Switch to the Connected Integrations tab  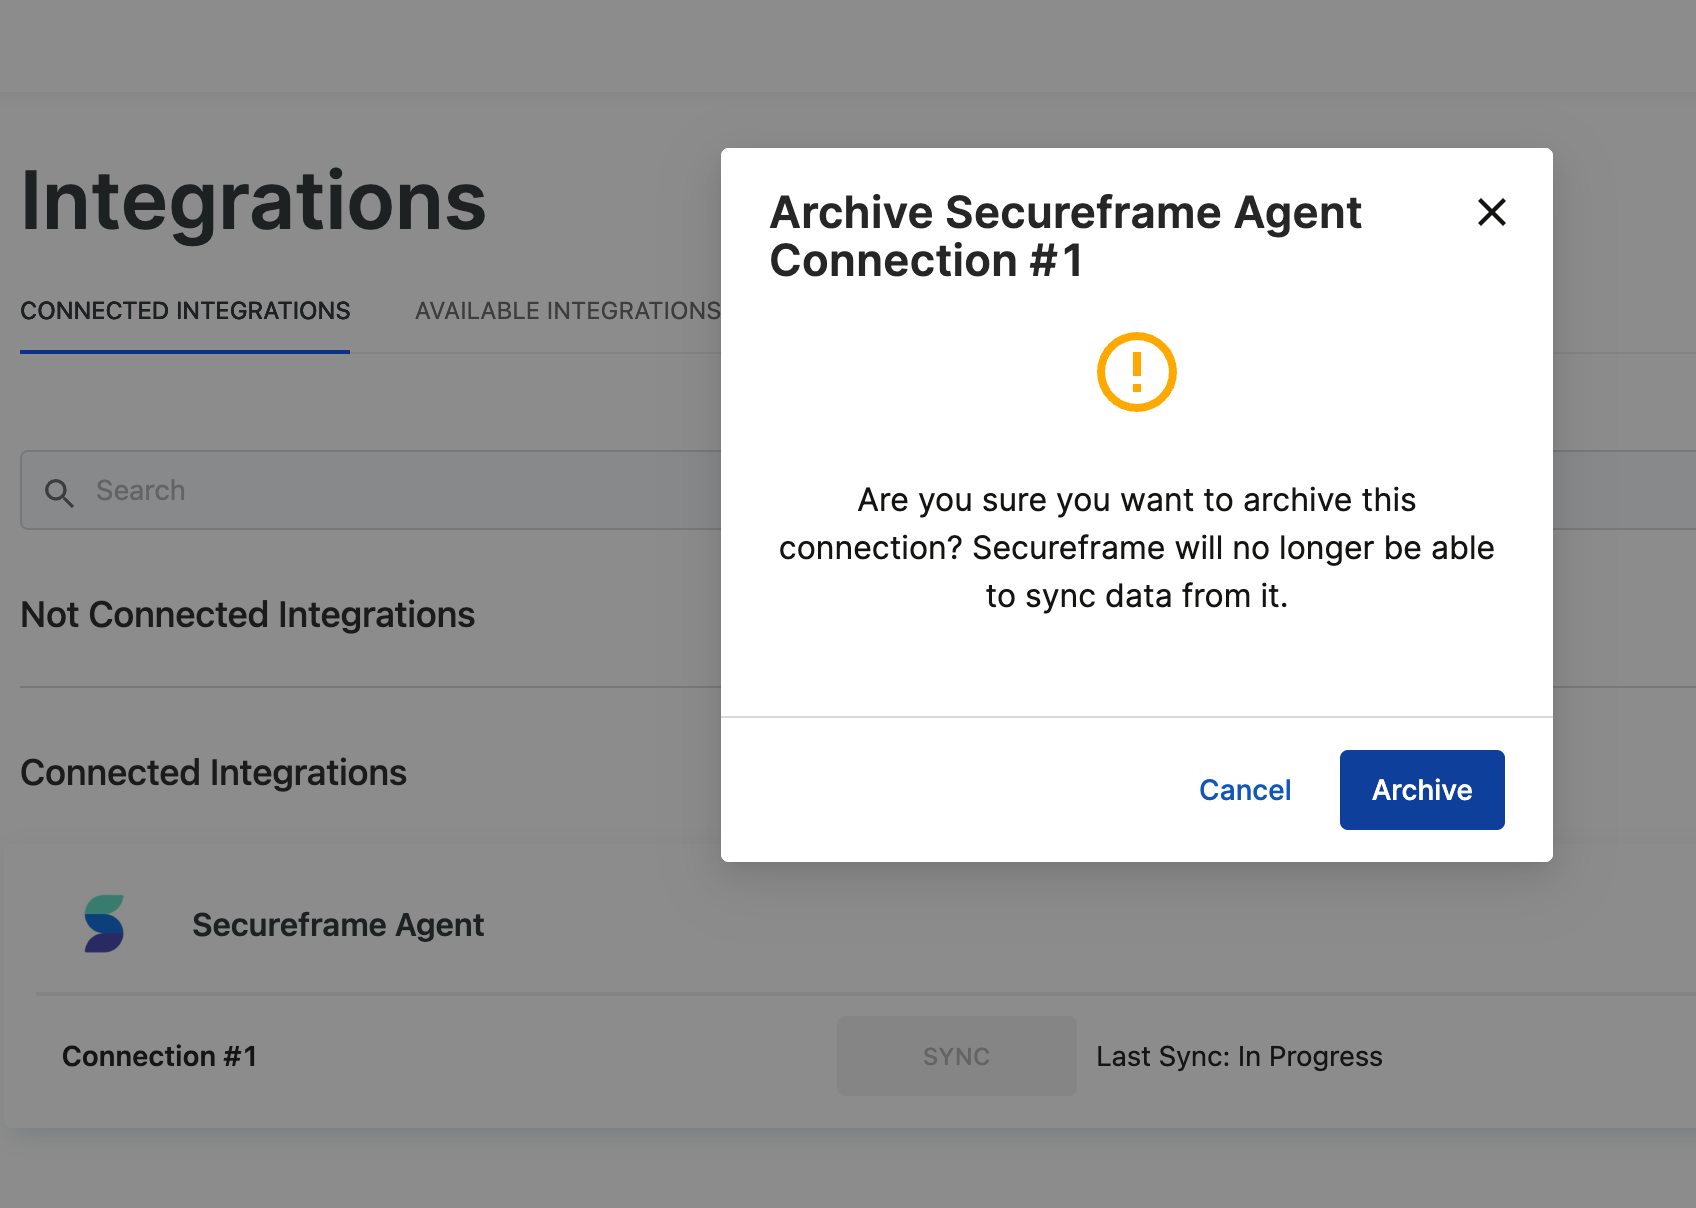point(185,311)
